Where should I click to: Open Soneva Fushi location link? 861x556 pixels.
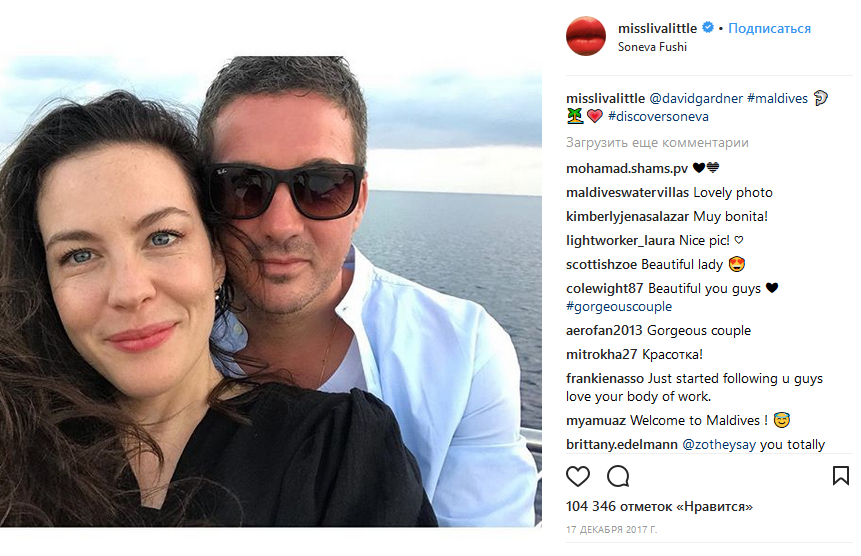652,47
